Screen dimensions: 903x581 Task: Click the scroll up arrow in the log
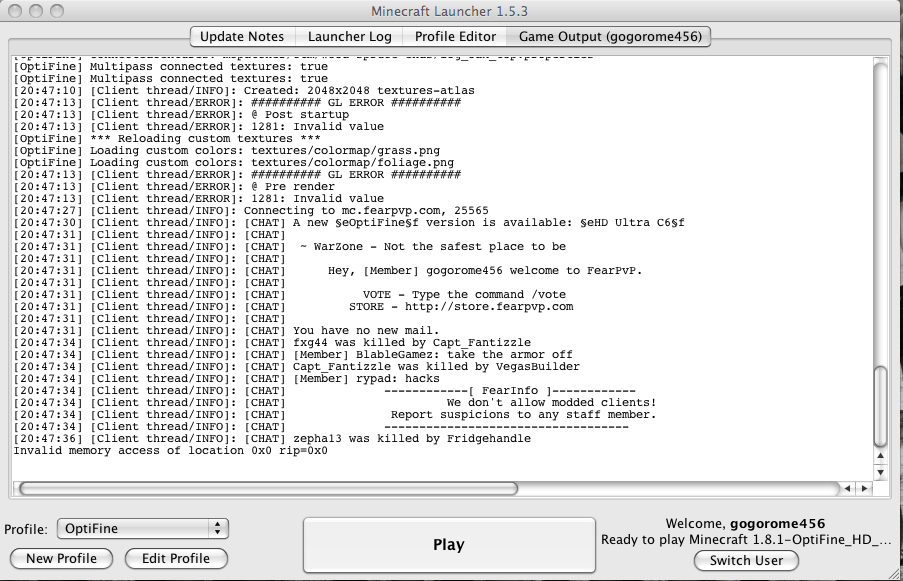pos(880,454)
